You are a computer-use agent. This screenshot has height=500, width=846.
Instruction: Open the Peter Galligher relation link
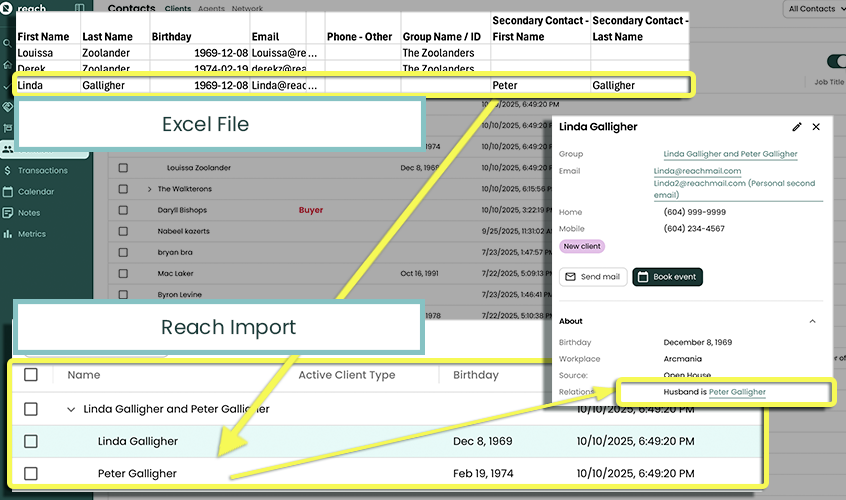(x=737, y=392)
